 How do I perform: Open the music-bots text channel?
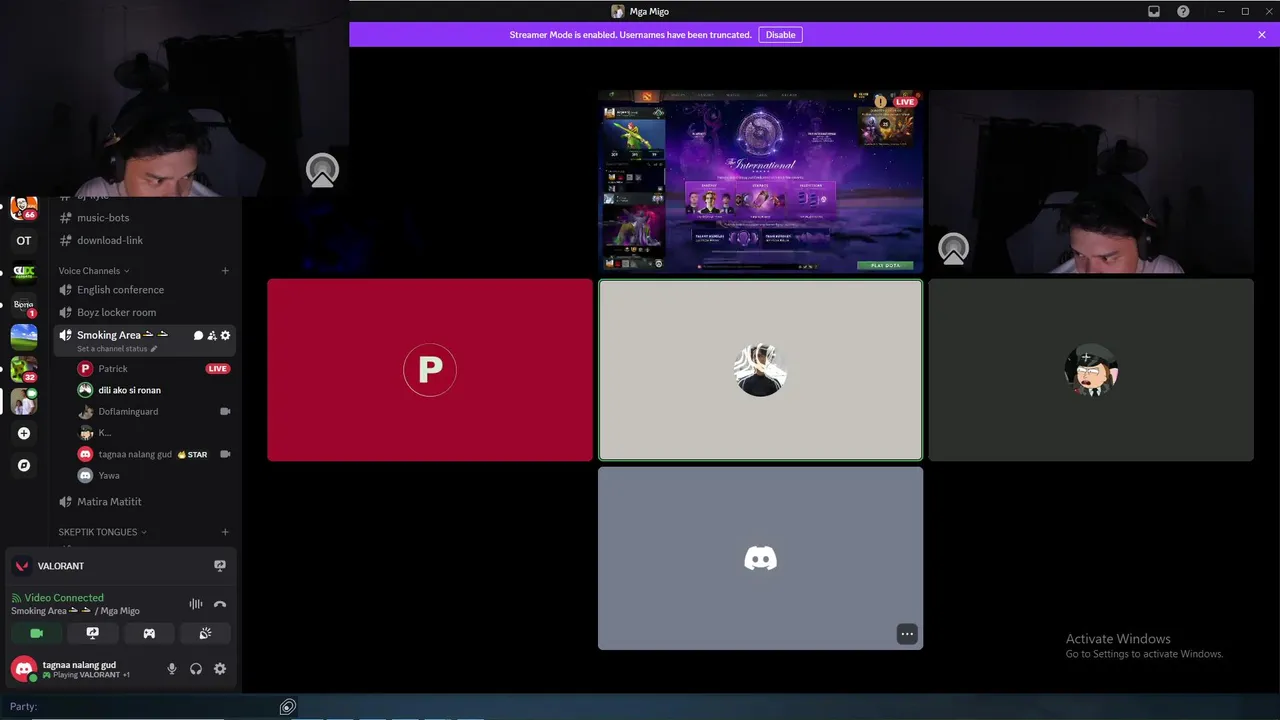103,217
